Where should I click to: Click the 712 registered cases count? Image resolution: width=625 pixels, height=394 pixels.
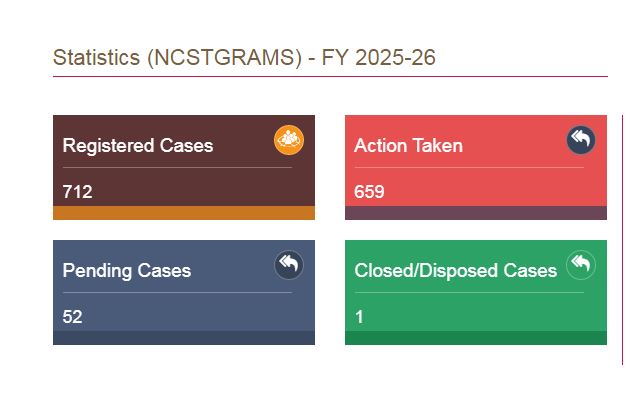point(78,192)
